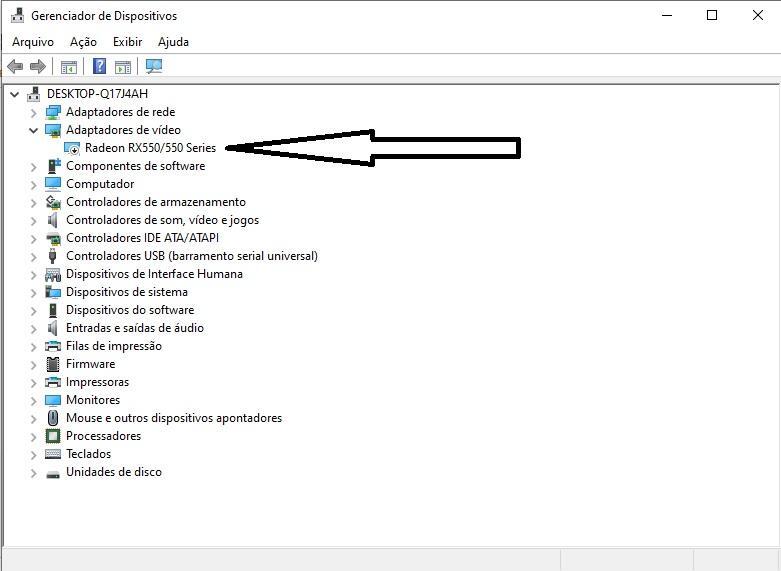Screen dimensions: 781x571
Task: Maximize the Gerenciador de Dispositivos window
Action: pos(712,15)
